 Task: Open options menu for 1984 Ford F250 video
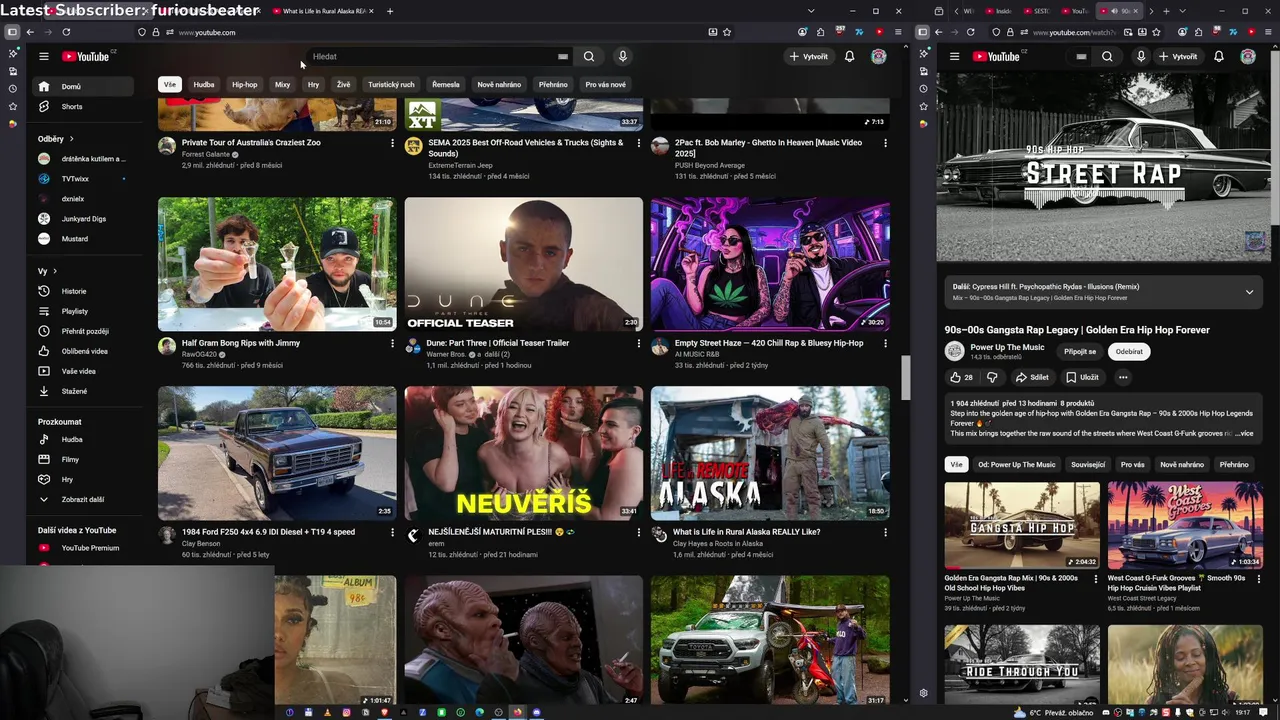pos(392,532)
